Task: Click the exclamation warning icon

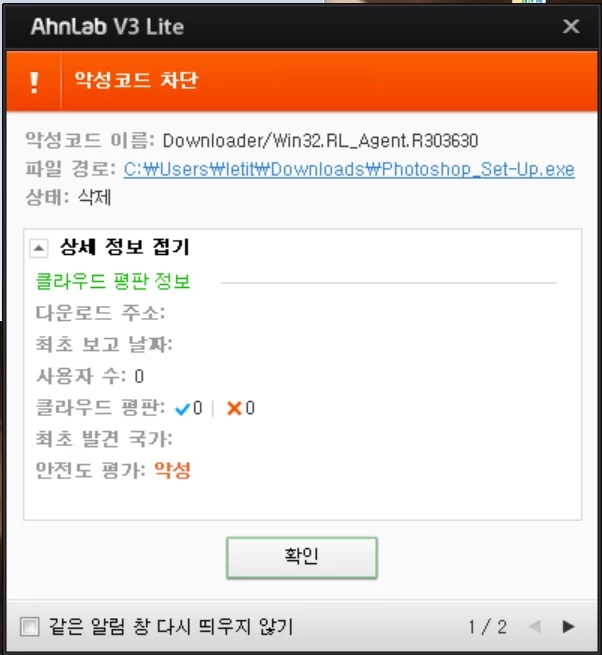Action: tap(34, 82)
